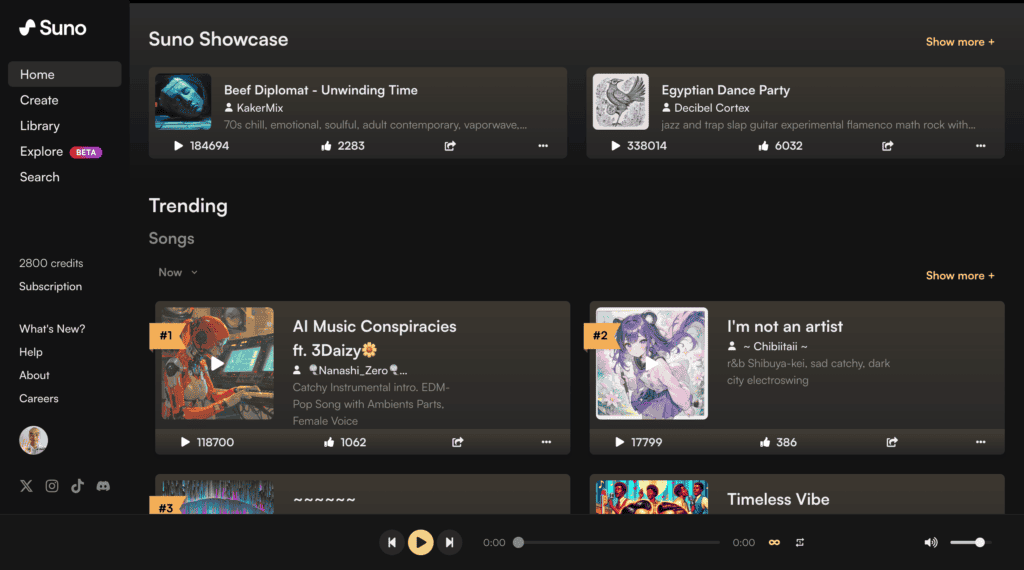Like AI Music Conspiracies
The width and height of the screenshot is (1024, 570).
click(x=329, y=442)
